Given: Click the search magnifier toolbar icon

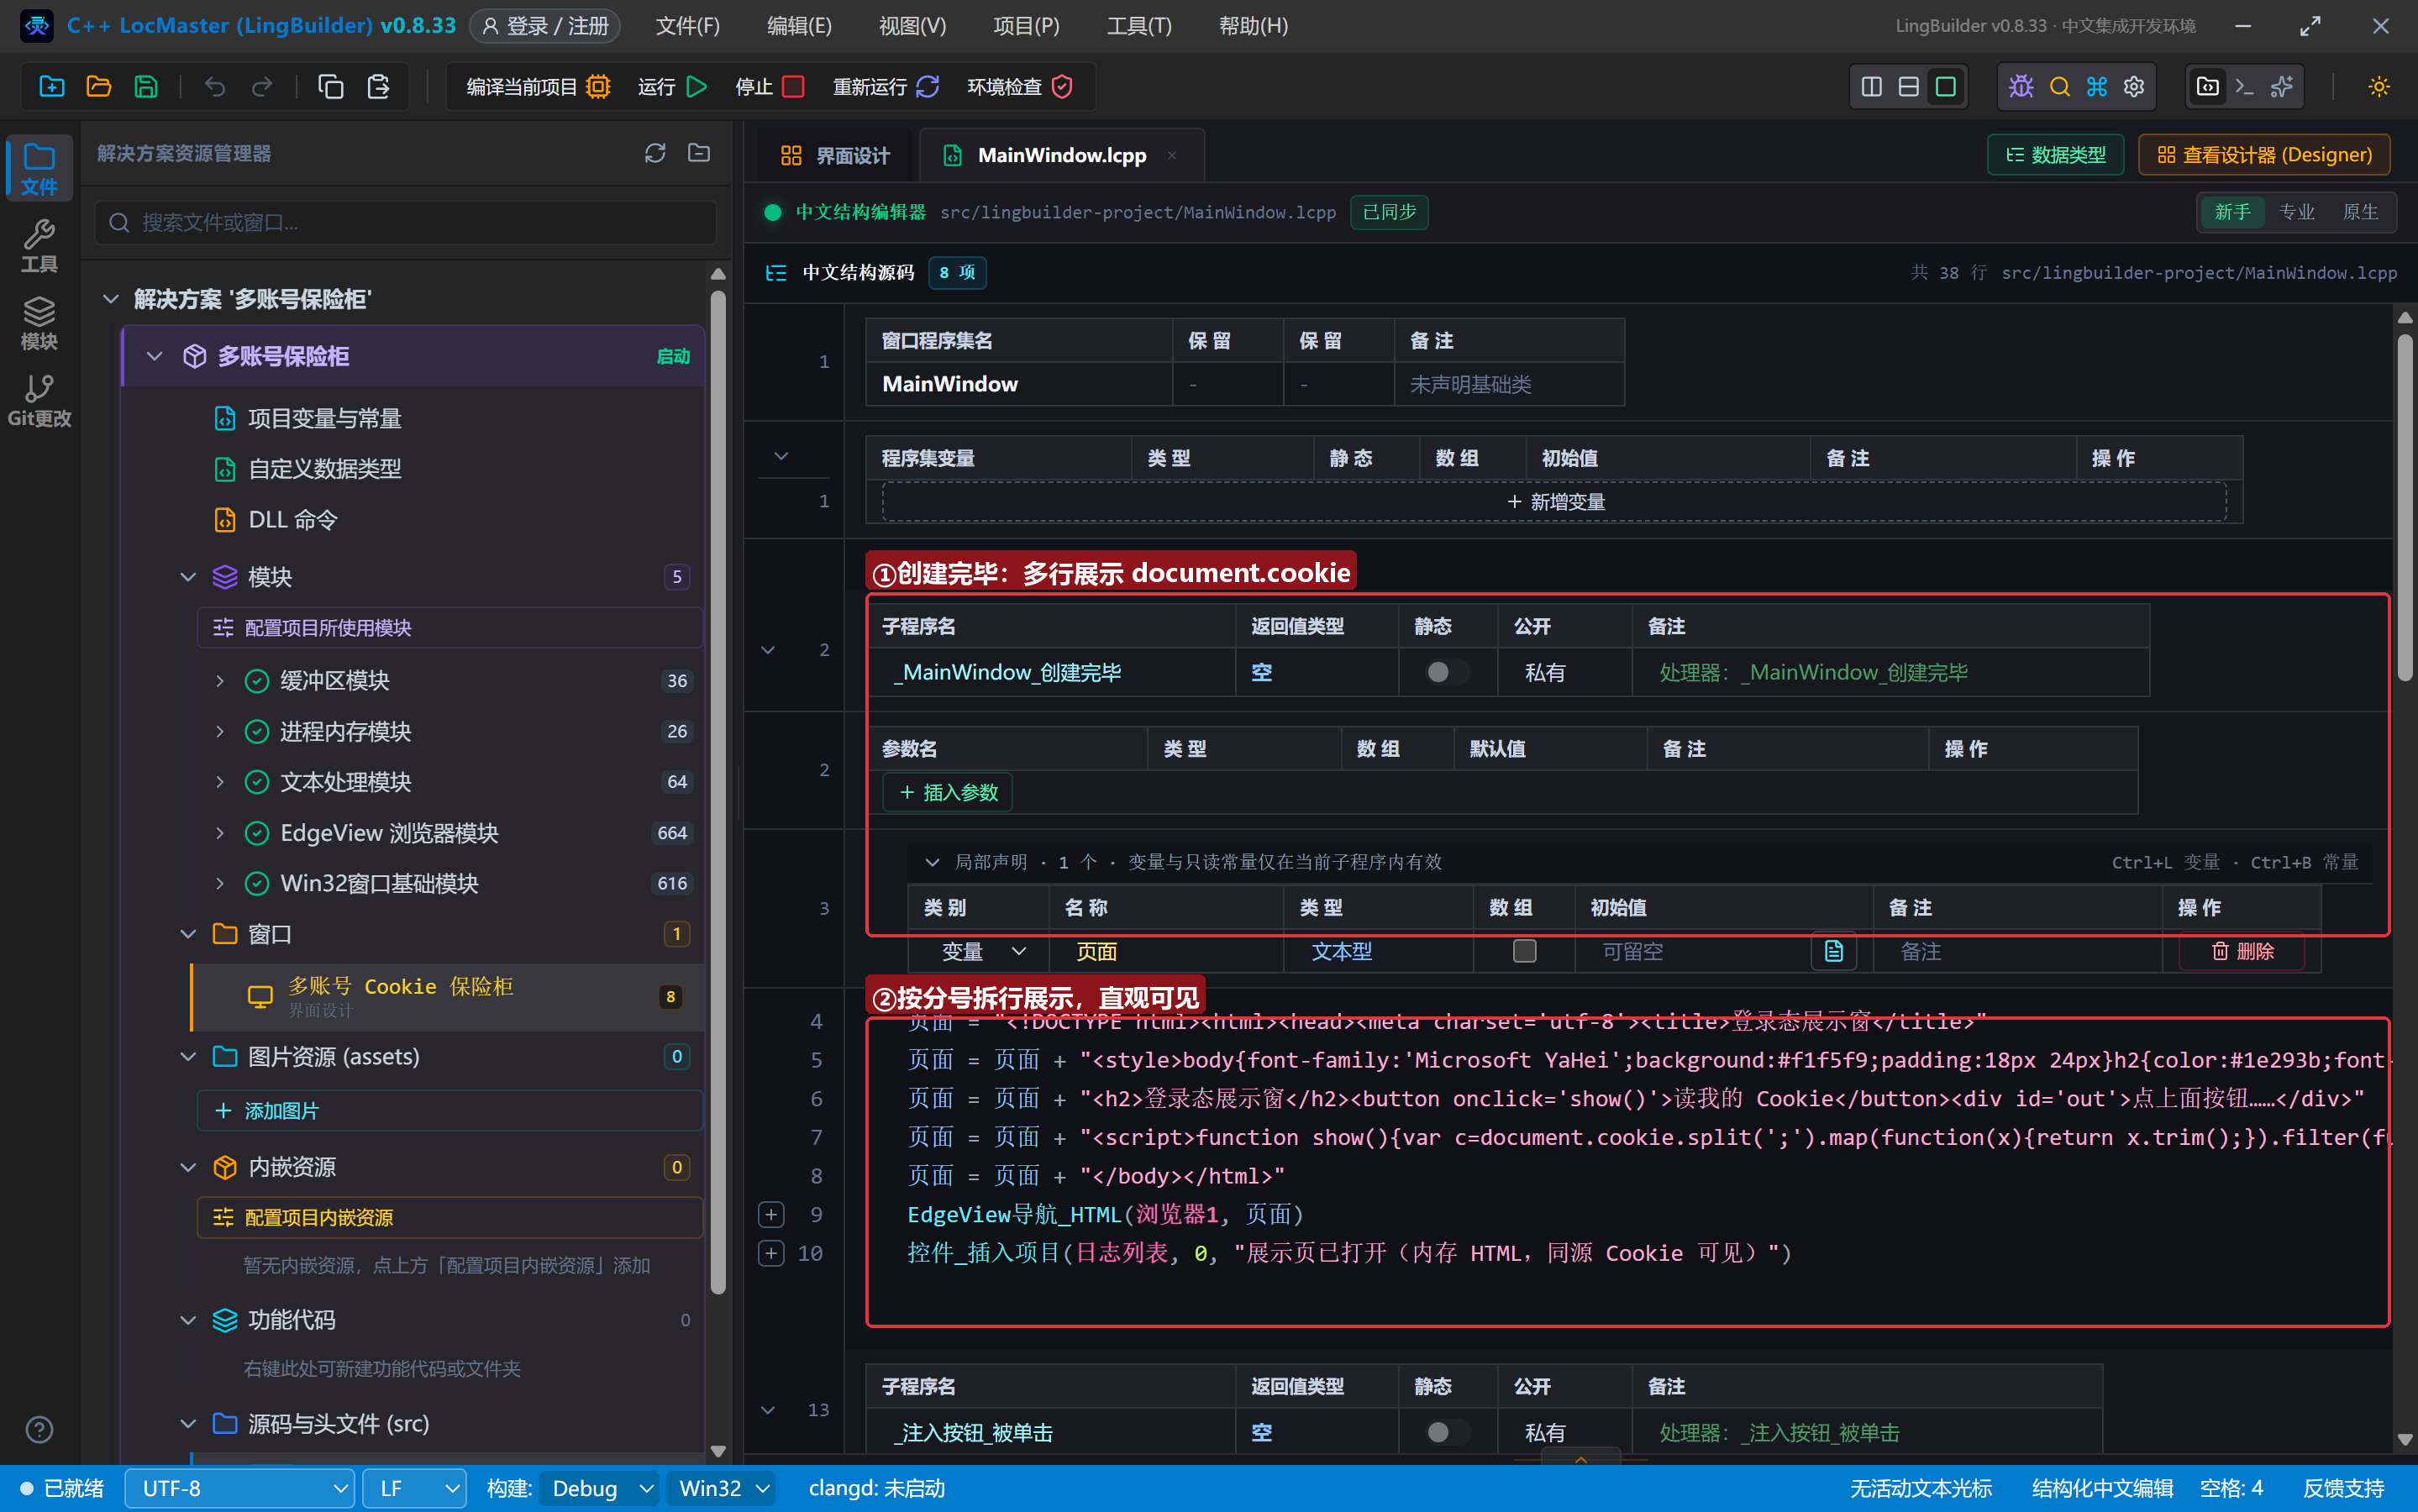Looking at the screenshot, I should (2059, 87).
